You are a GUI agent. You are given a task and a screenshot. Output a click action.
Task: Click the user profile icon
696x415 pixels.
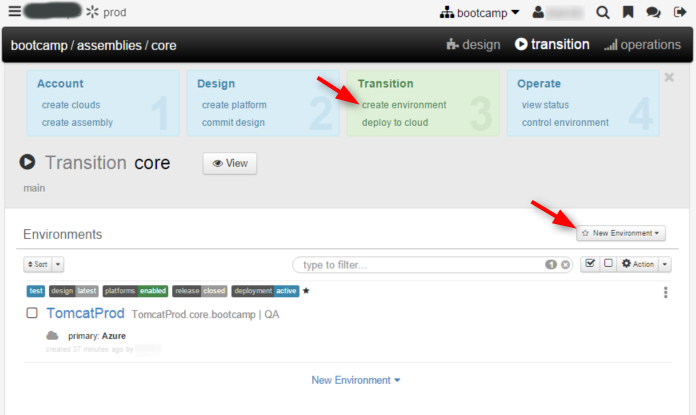coord(538,12)
